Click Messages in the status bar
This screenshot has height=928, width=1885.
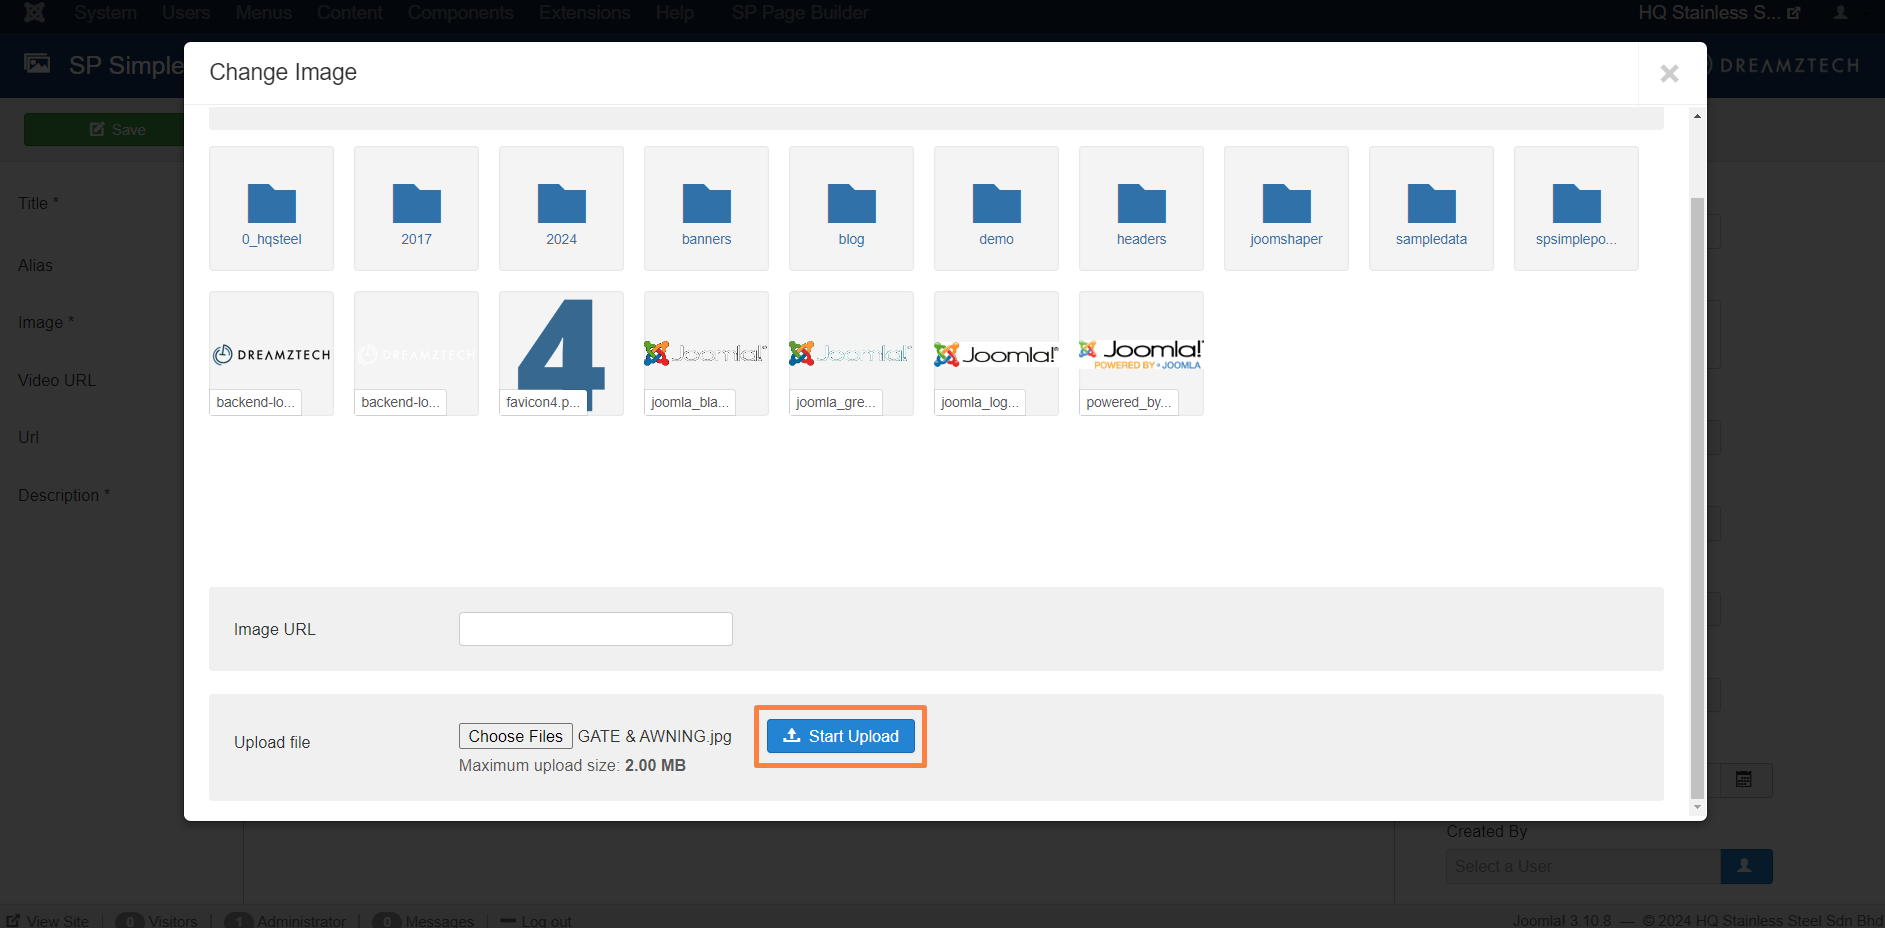[x=424, y=921]
